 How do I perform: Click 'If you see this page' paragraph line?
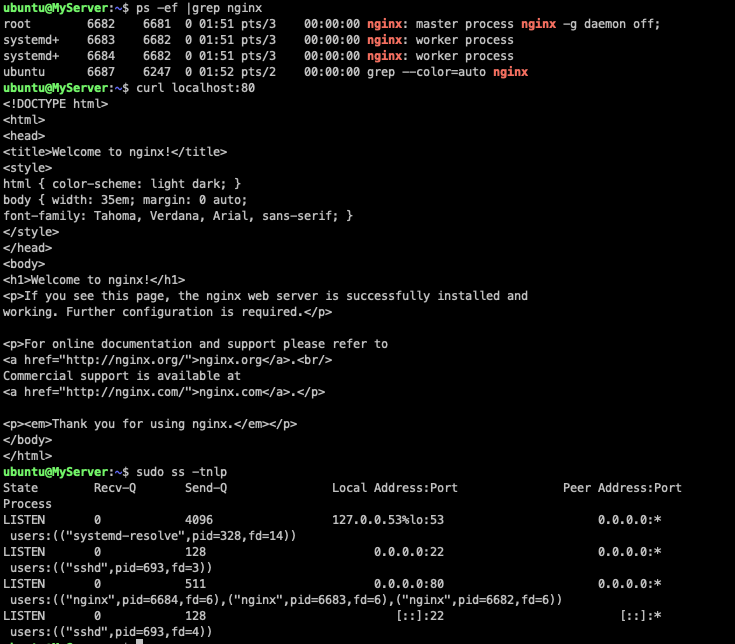[265, 296]
